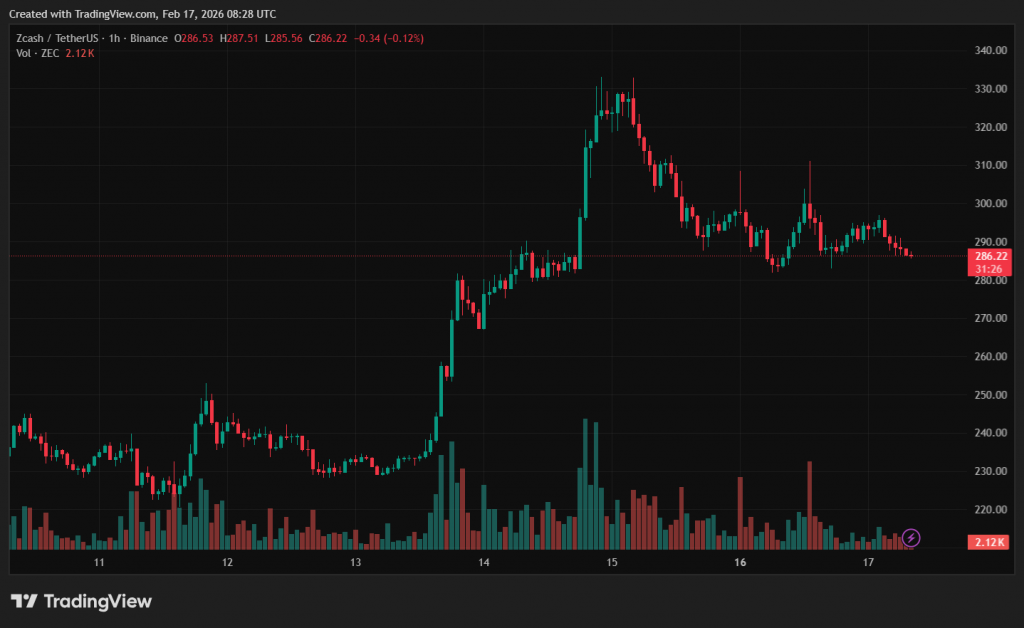Image resolution: width=1024 pixels, height=628 pixels.
Task: Click the 31:26 bar countdown timer
Action: coord(990,268)
